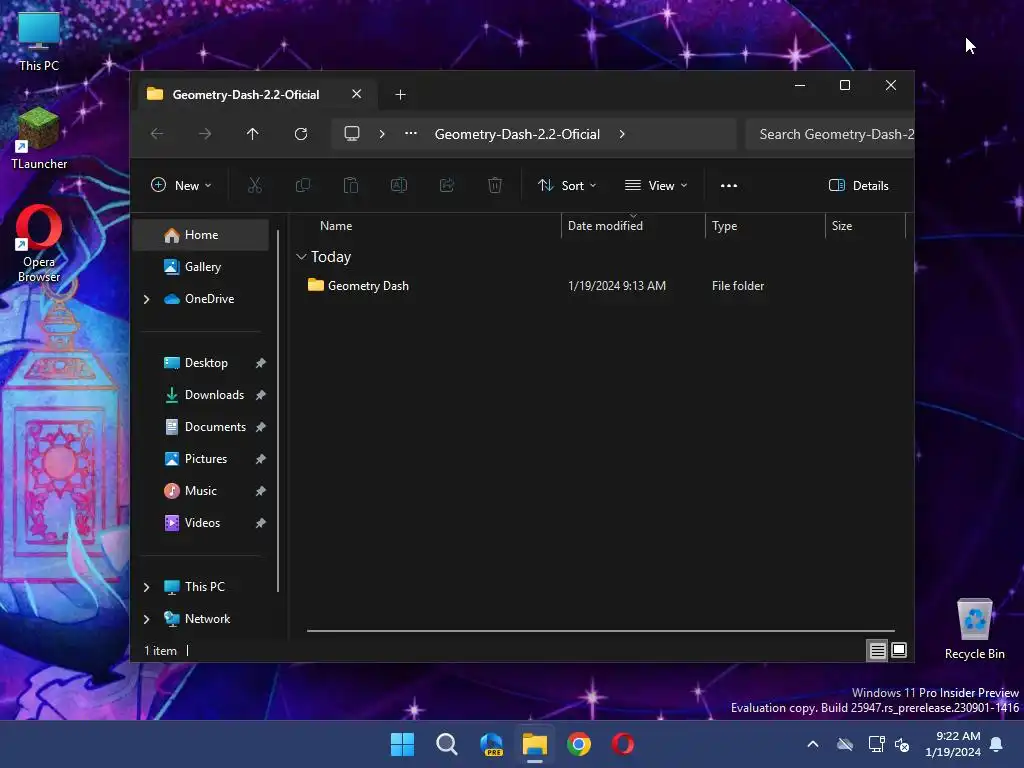Open taskbar Search

447,744
